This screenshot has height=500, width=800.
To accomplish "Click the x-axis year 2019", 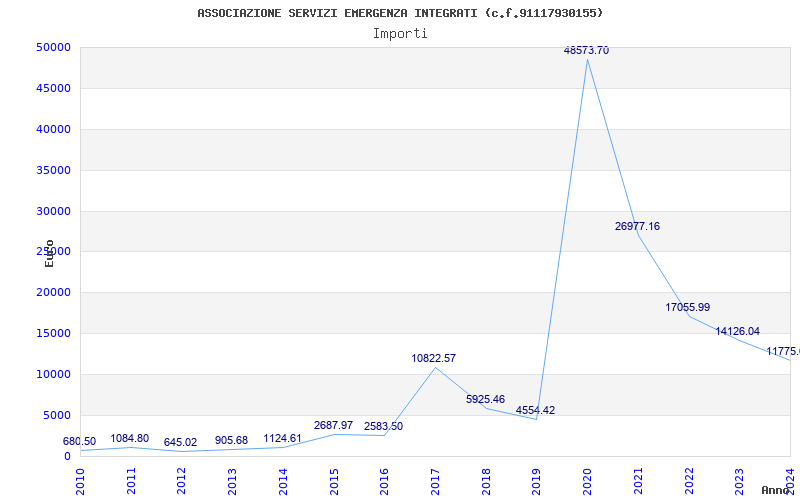I will [x=536, y=482].
